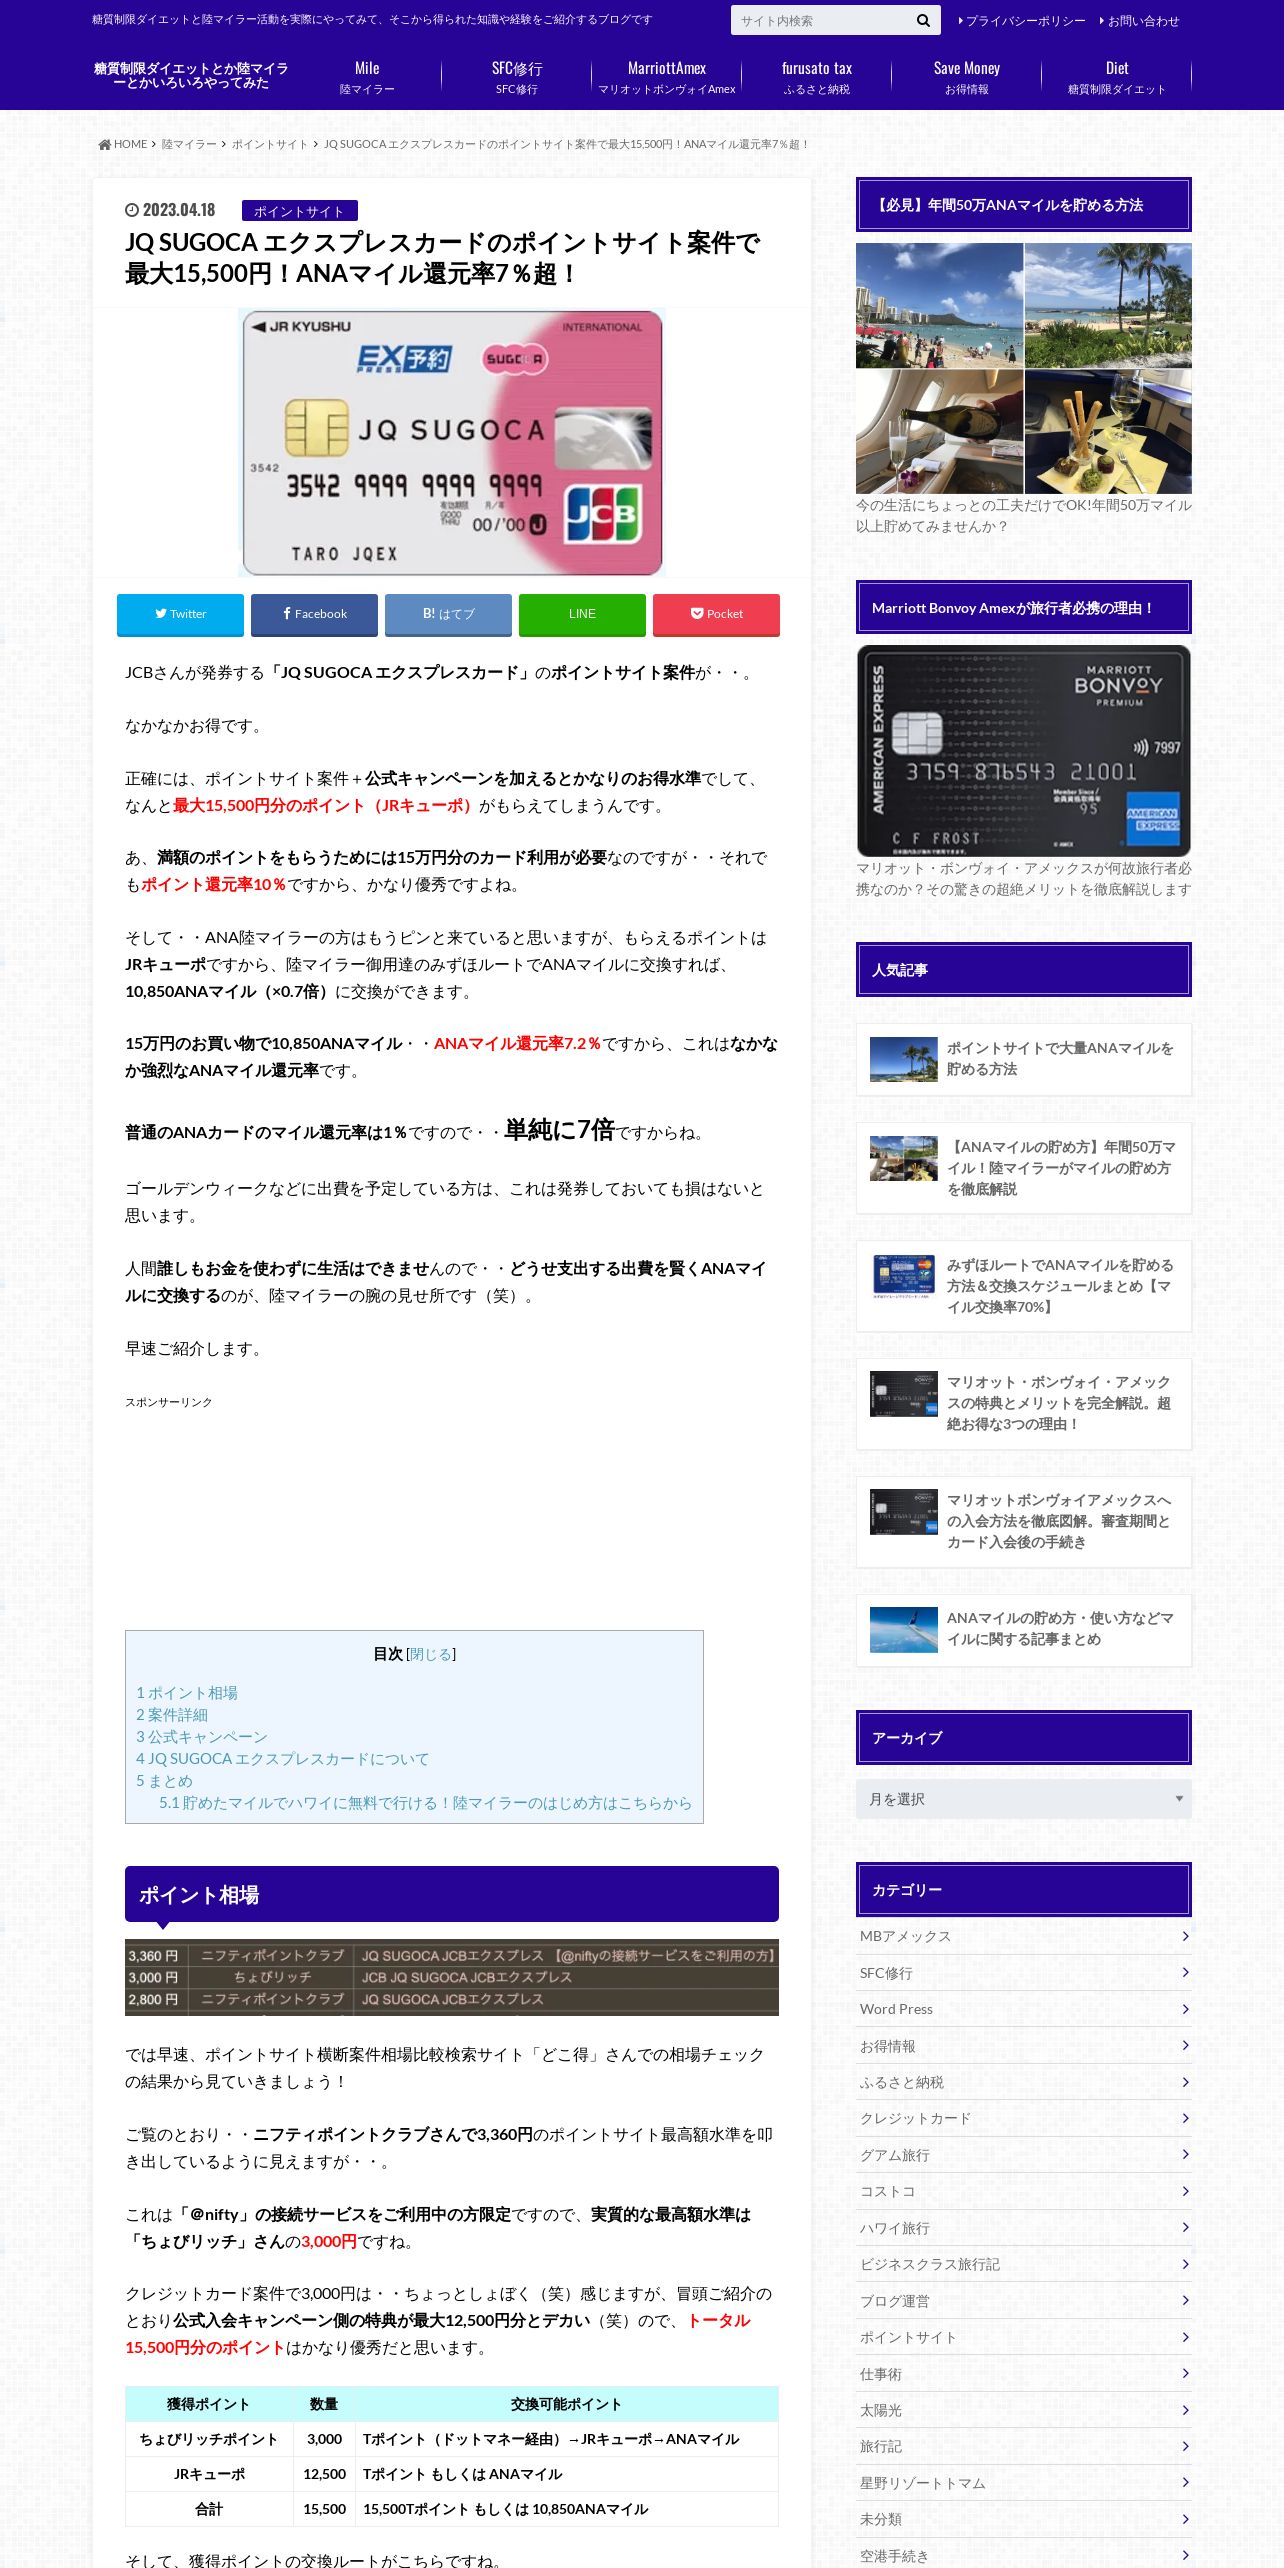Open the ハワイ旅行 category
The width and height of the screenshot is (1284, 2568).
[x=1023, y=2228]
